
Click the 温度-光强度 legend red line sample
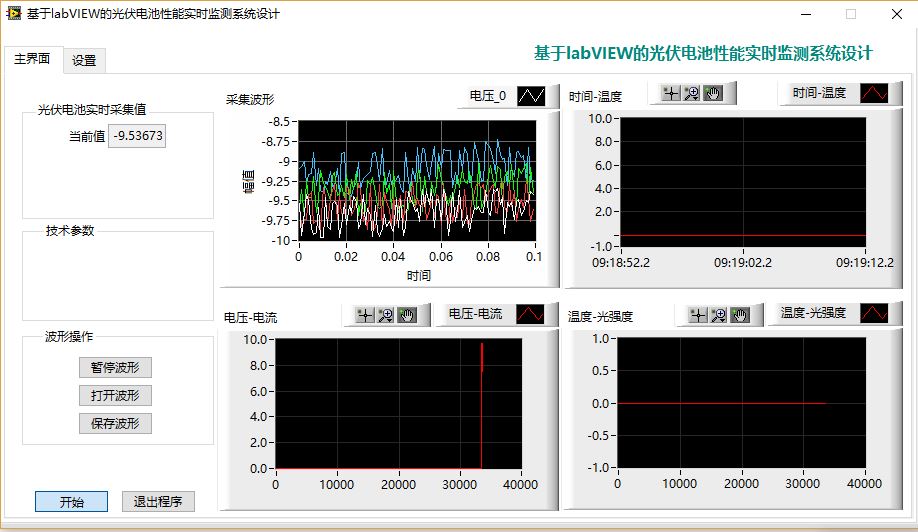(874, 313)
